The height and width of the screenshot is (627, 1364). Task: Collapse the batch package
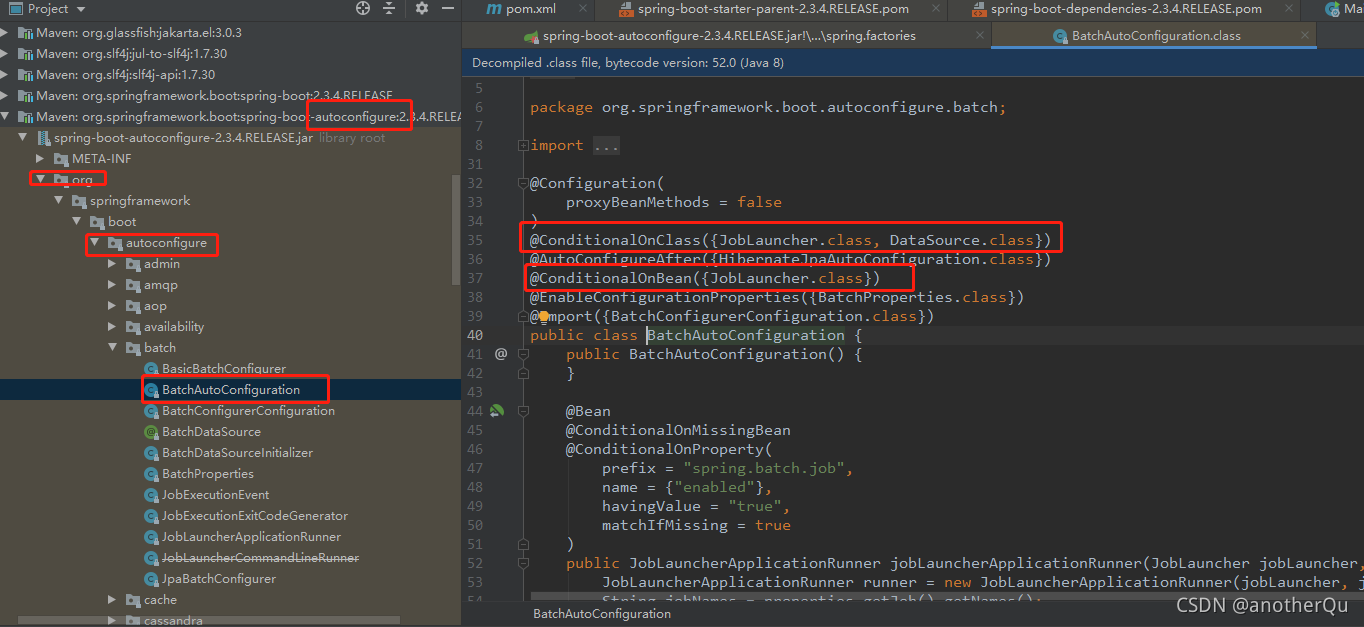point(113,347)
